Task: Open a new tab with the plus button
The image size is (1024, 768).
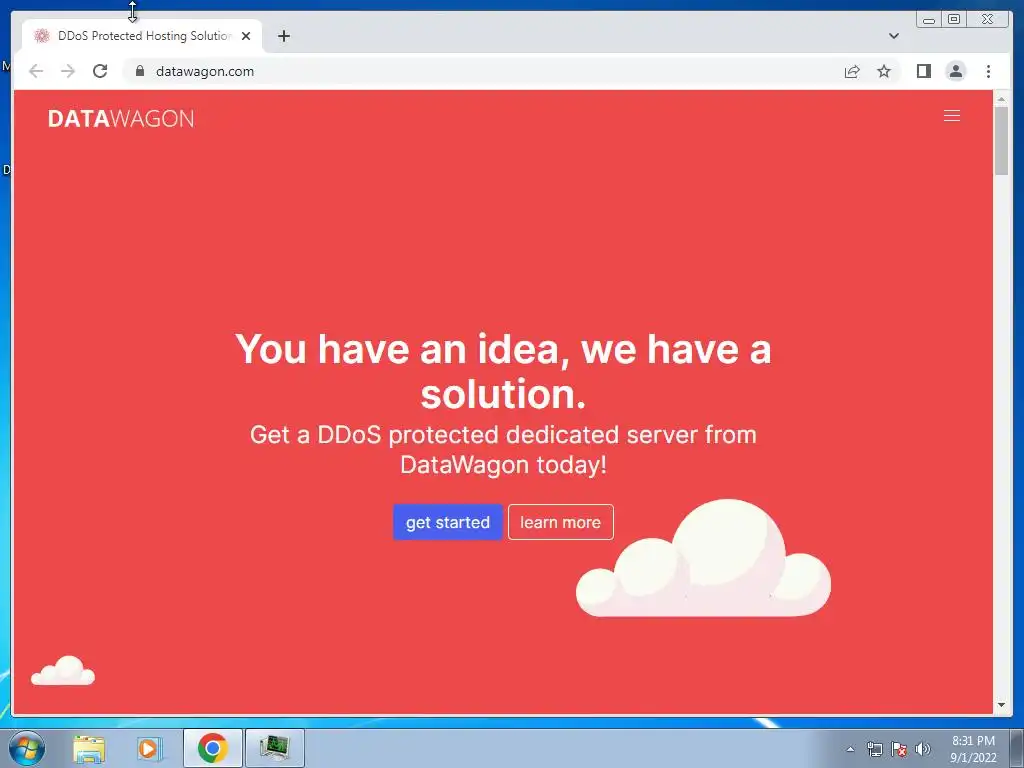Action: 283,36
